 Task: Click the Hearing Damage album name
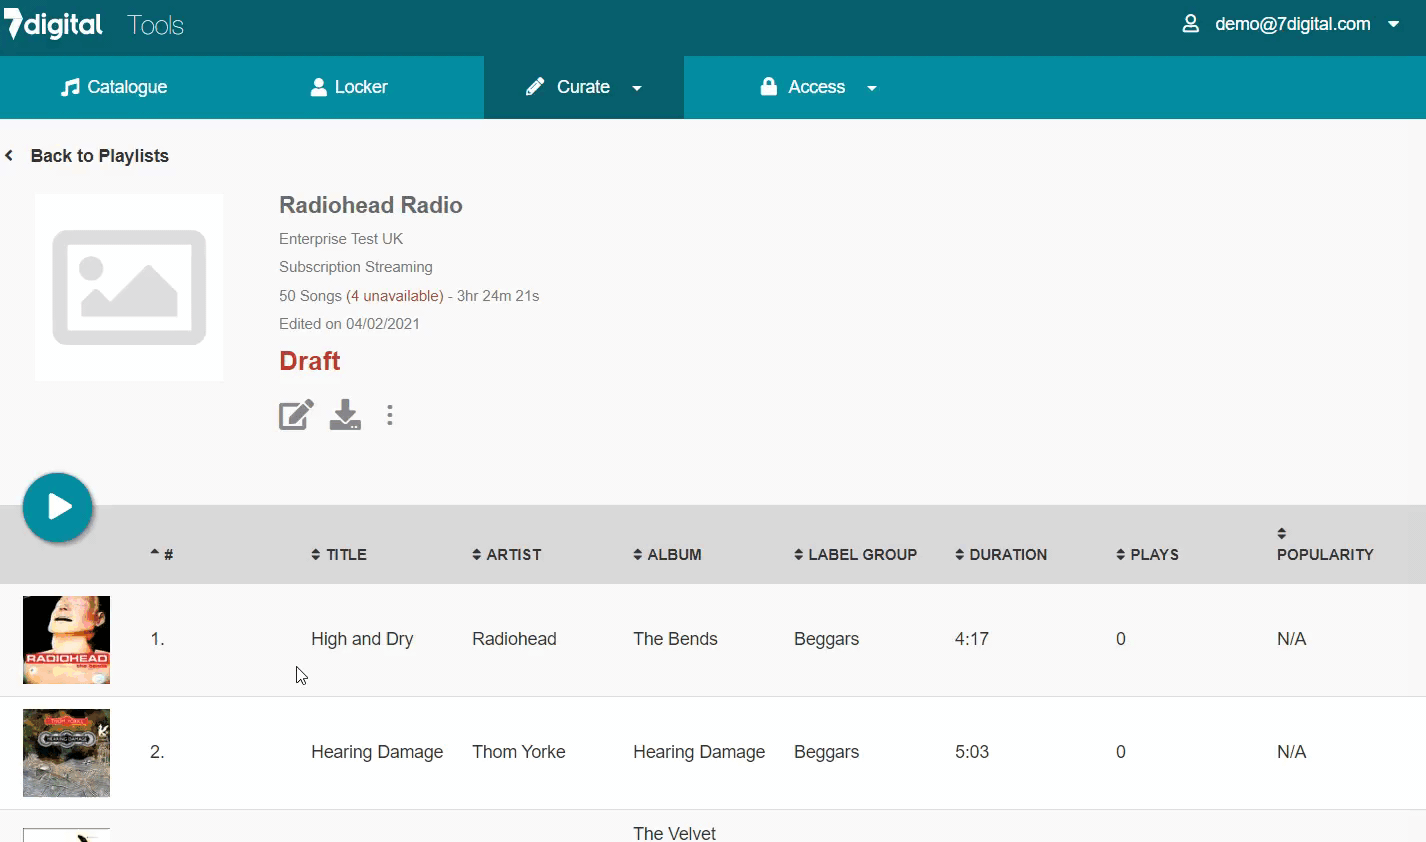tap(699, 752)
